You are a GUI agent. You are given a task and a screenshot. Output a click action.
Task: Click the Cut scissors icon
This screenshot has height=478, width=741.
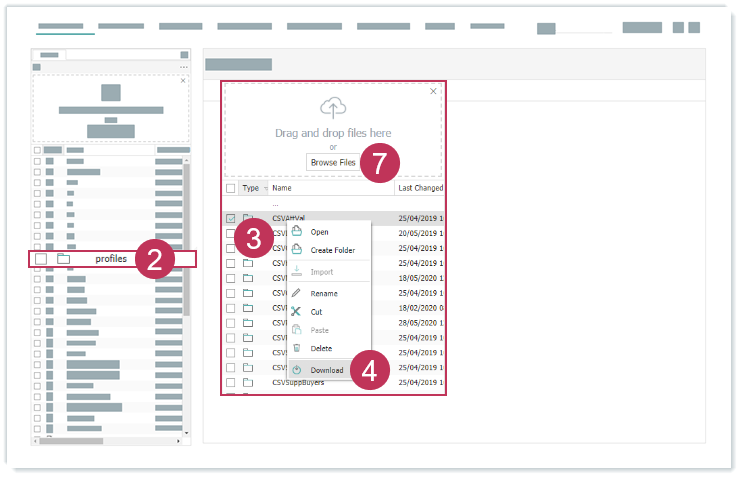(296, 312)
